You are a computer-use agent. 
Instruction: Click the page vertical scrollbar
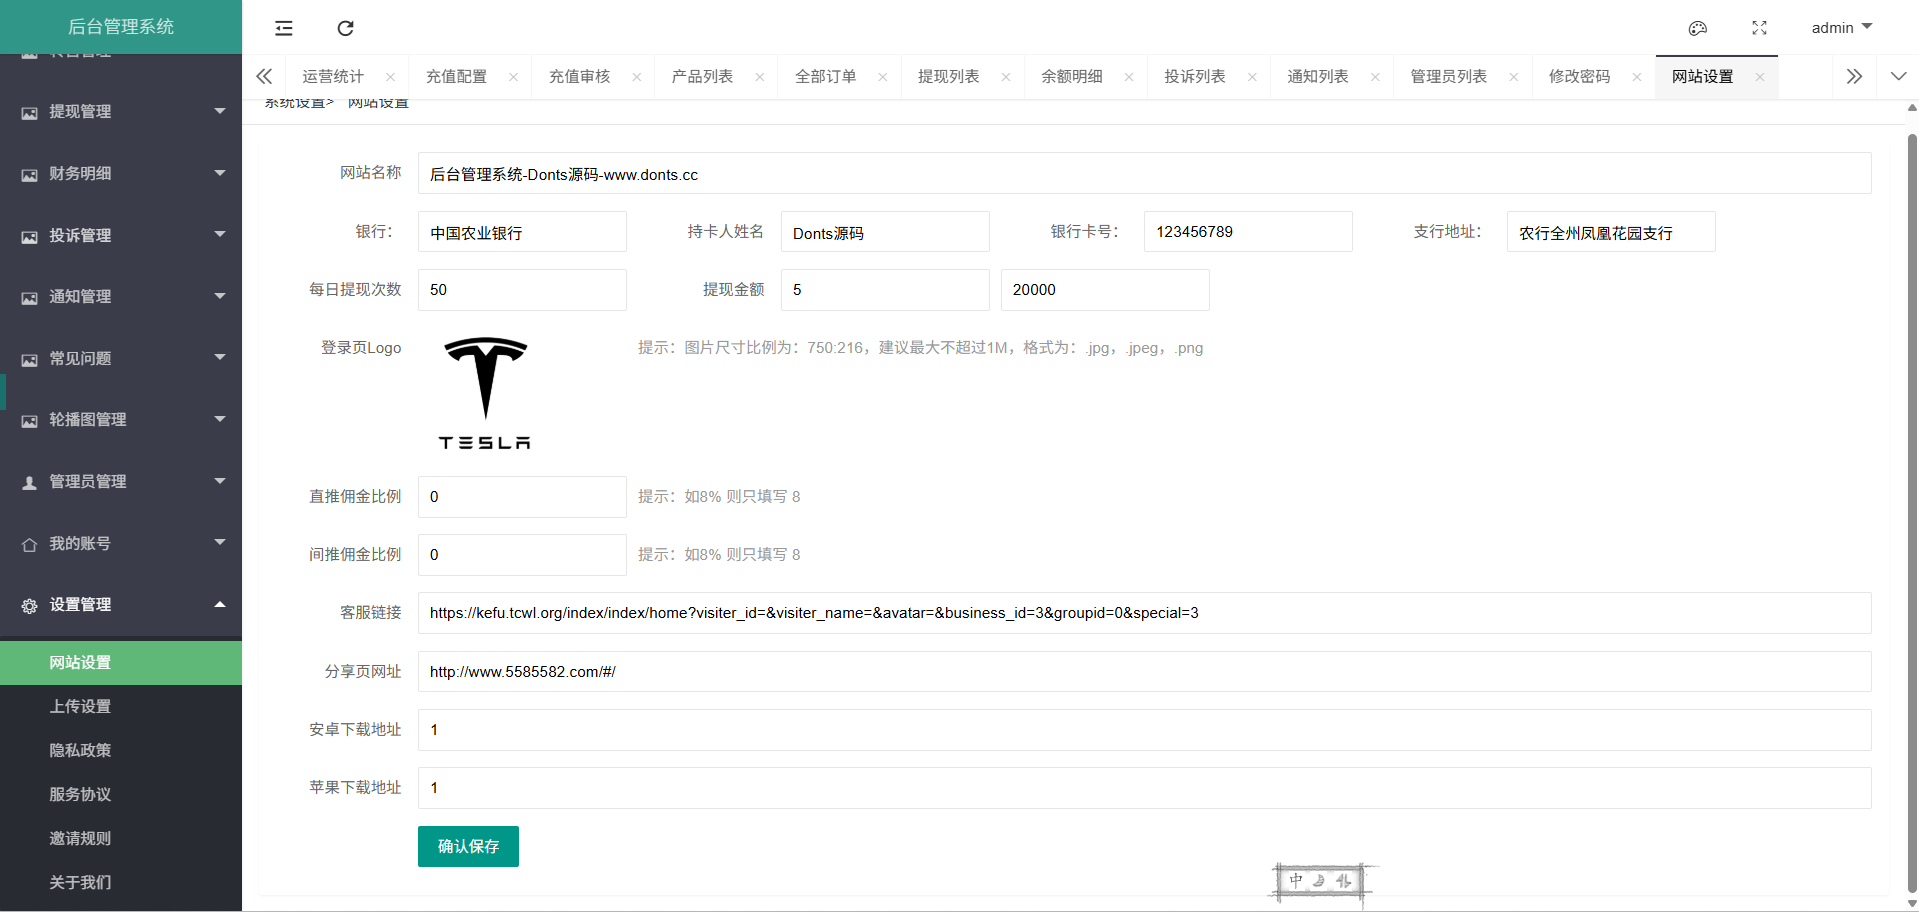[1911, 500]
